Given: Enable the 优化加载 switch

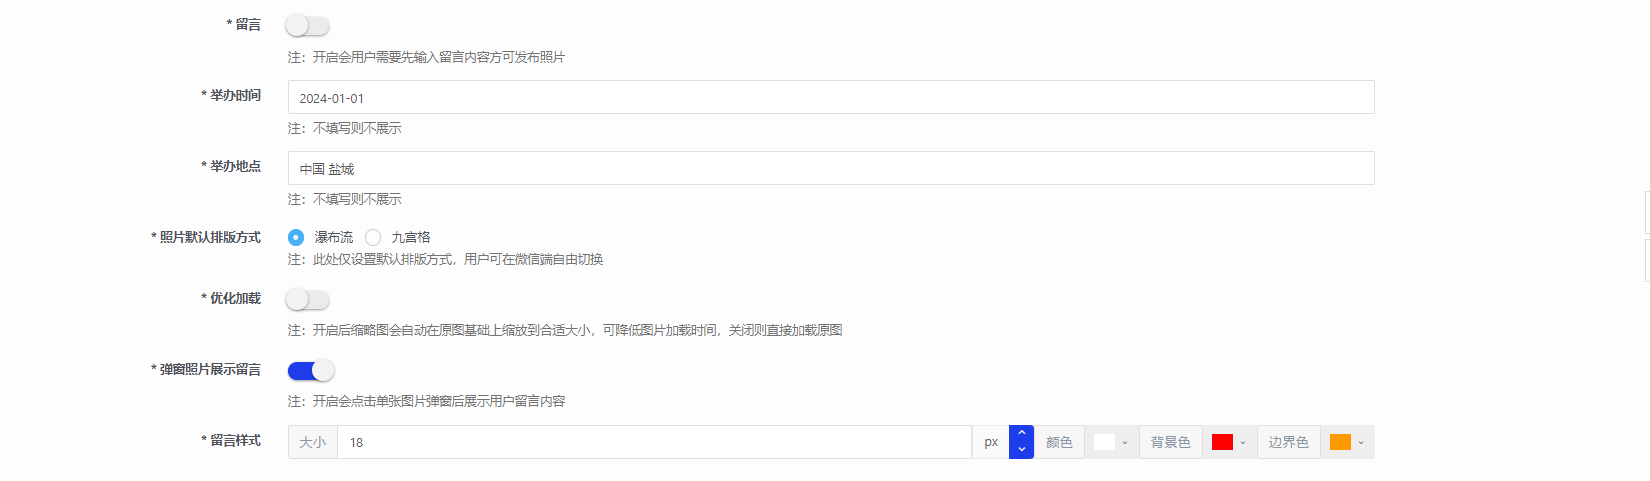Looking at the screenshot, I should click(x=307, y=300).
